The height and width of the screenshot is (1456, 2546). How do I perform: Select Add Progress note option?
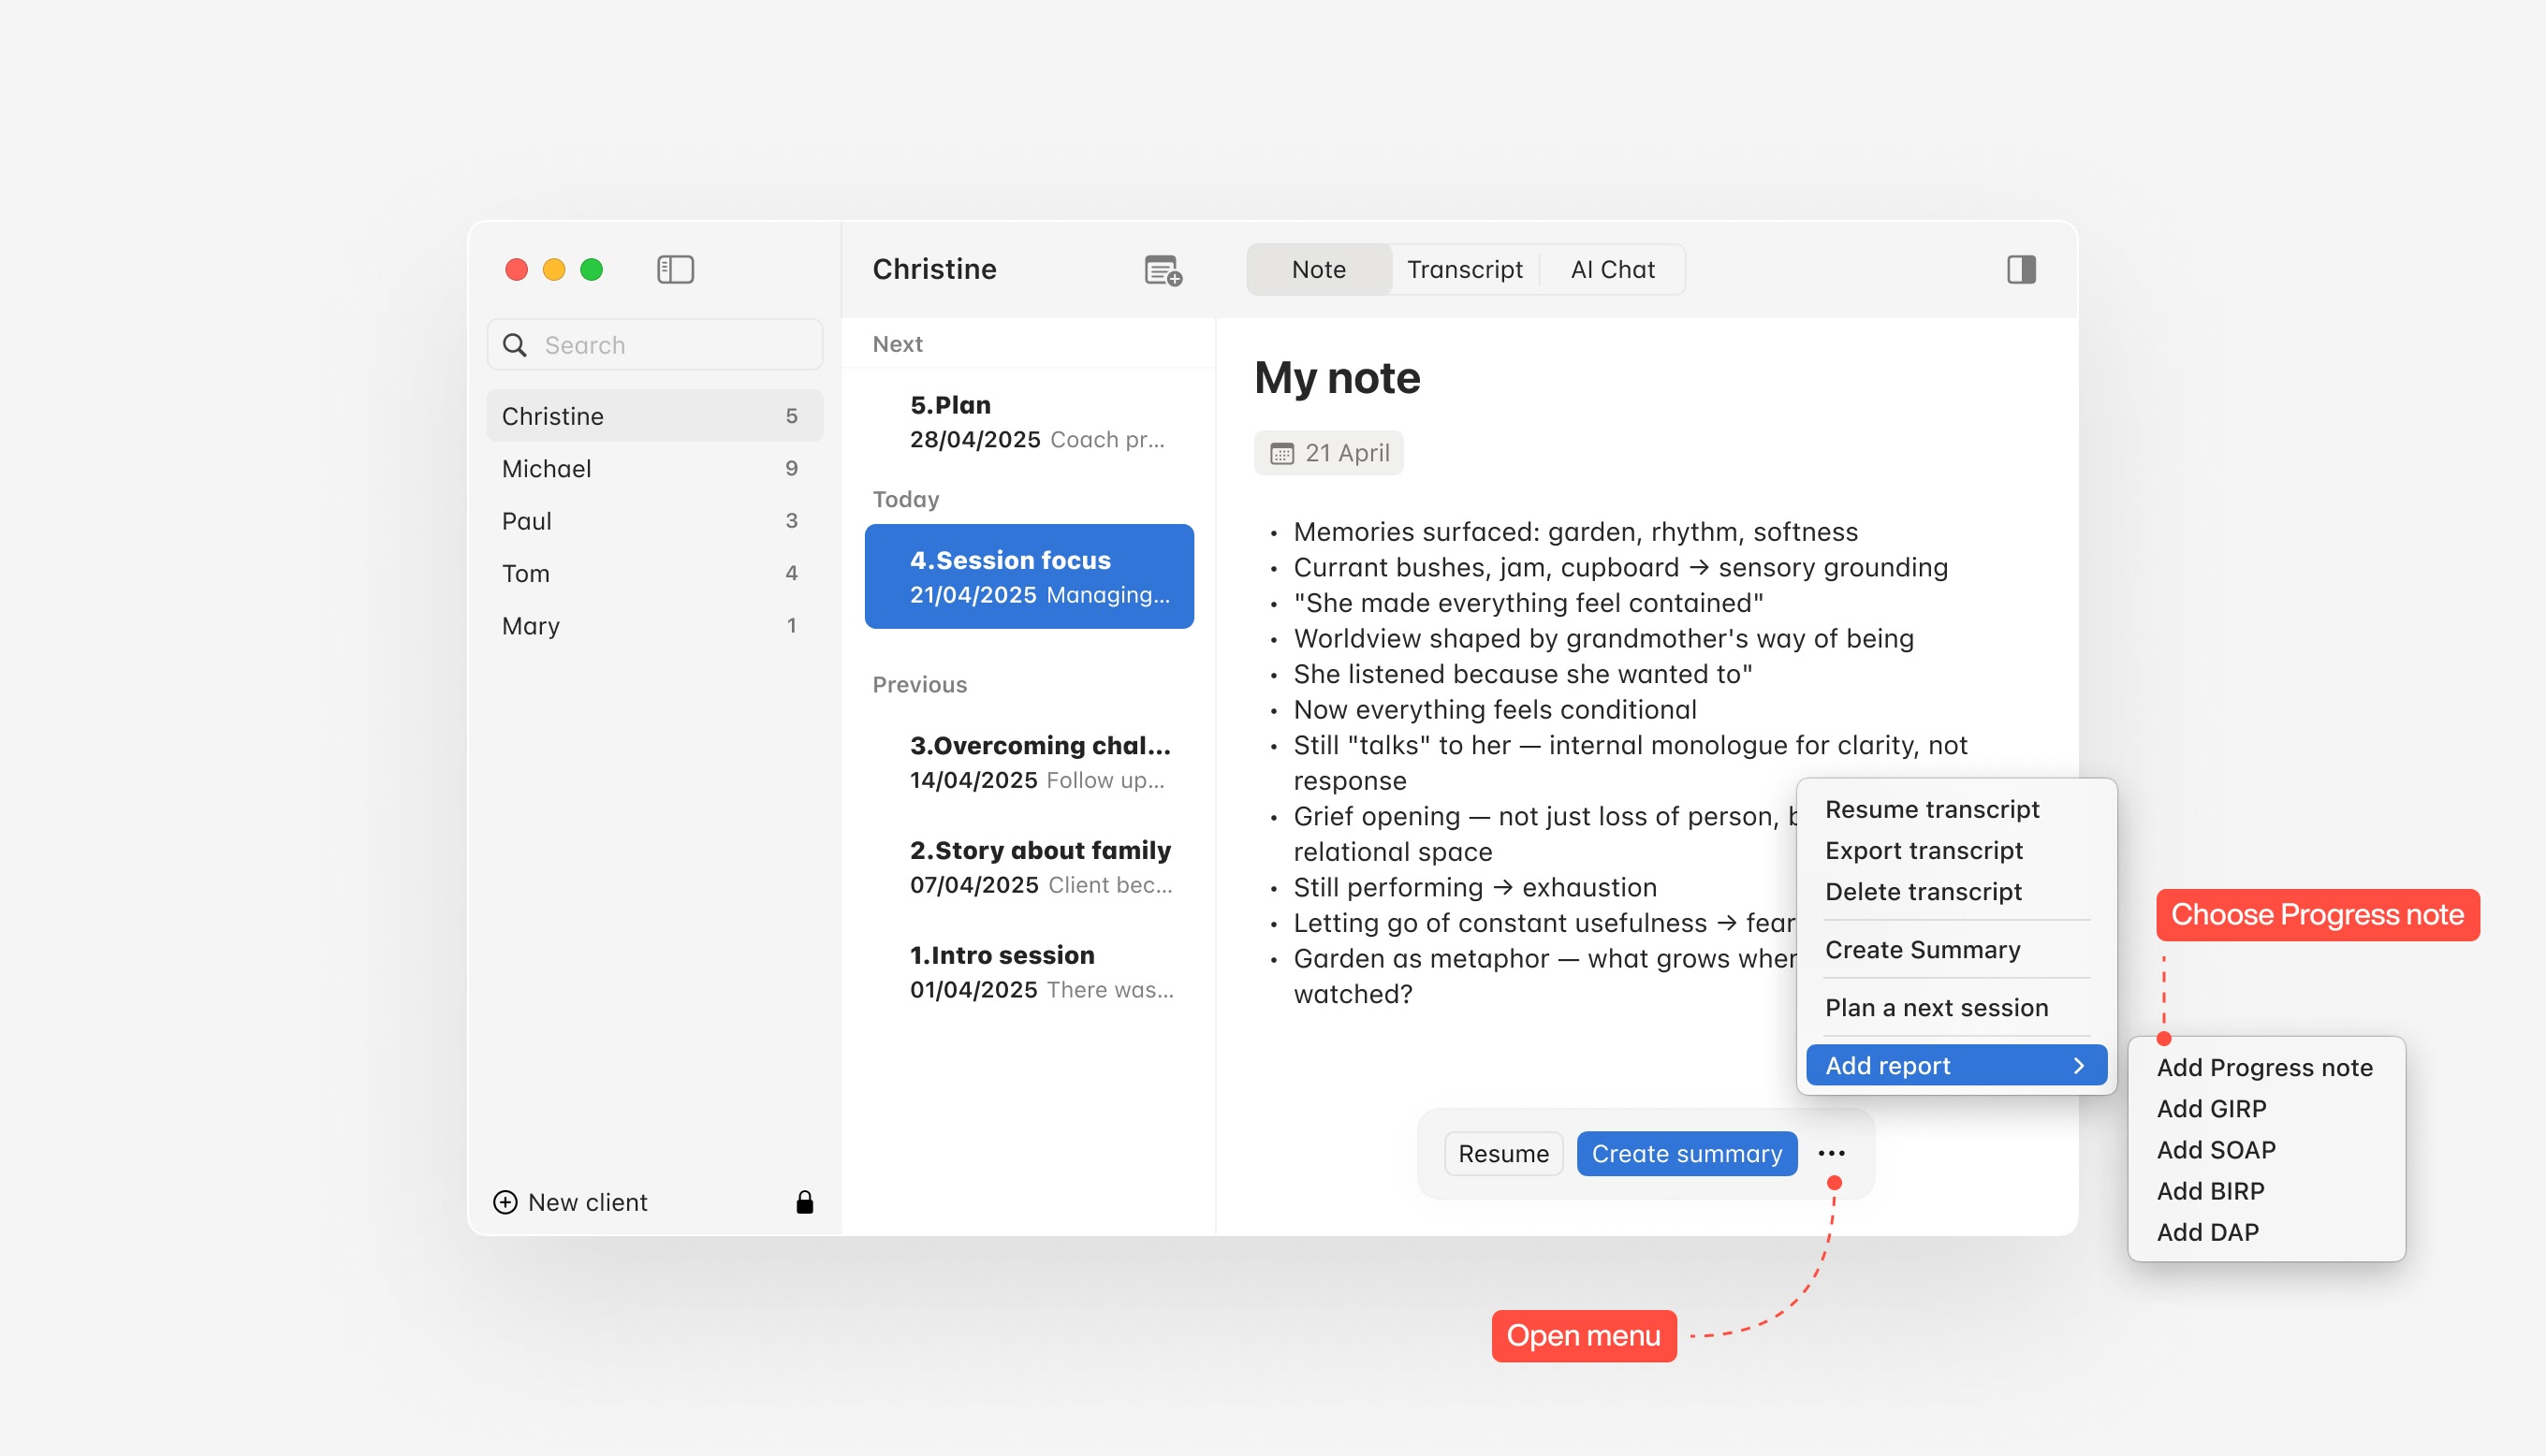coord(2264,1067)
